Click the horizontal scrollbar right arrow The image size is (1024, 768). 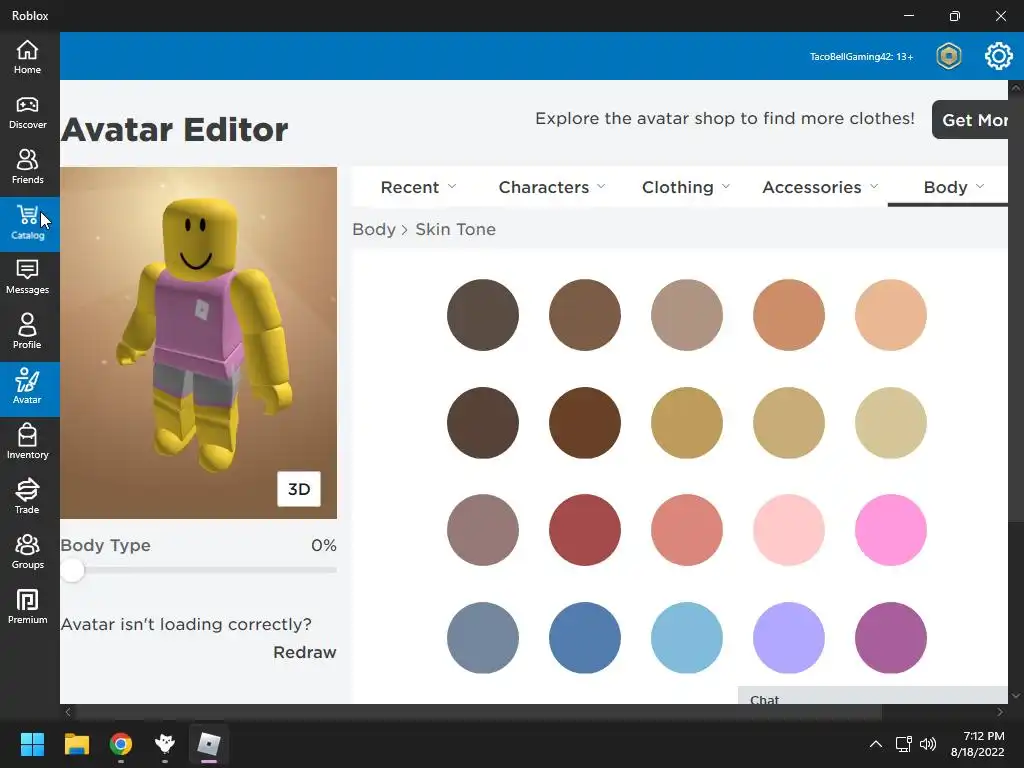click(x=1000, y=712)
